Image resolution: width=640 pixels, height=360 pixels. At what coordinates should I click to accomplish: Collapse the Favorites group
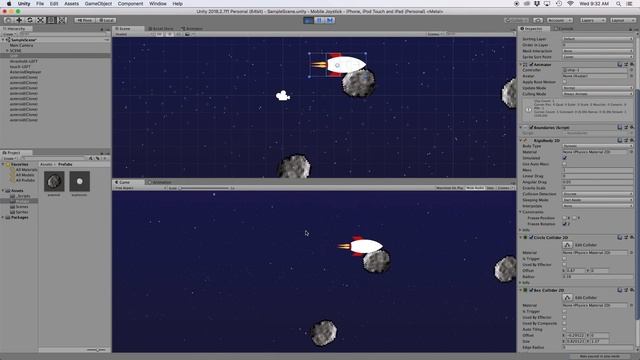click(x=3, y=164)
